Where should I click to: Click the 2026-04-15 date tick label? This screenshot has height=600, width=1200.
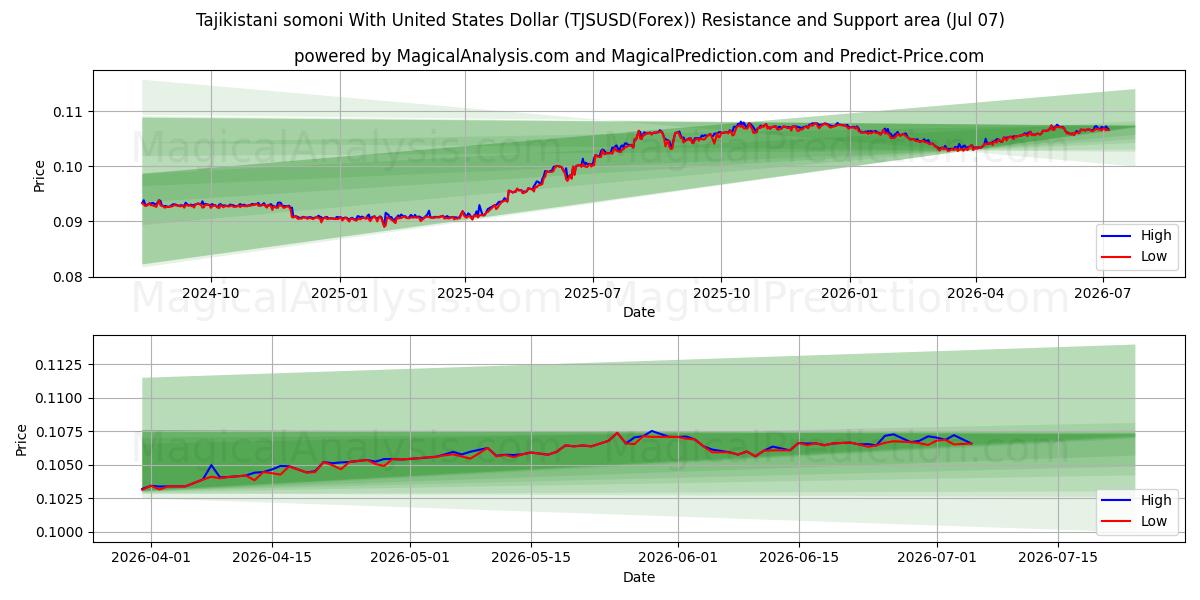(x=274, y=557)
